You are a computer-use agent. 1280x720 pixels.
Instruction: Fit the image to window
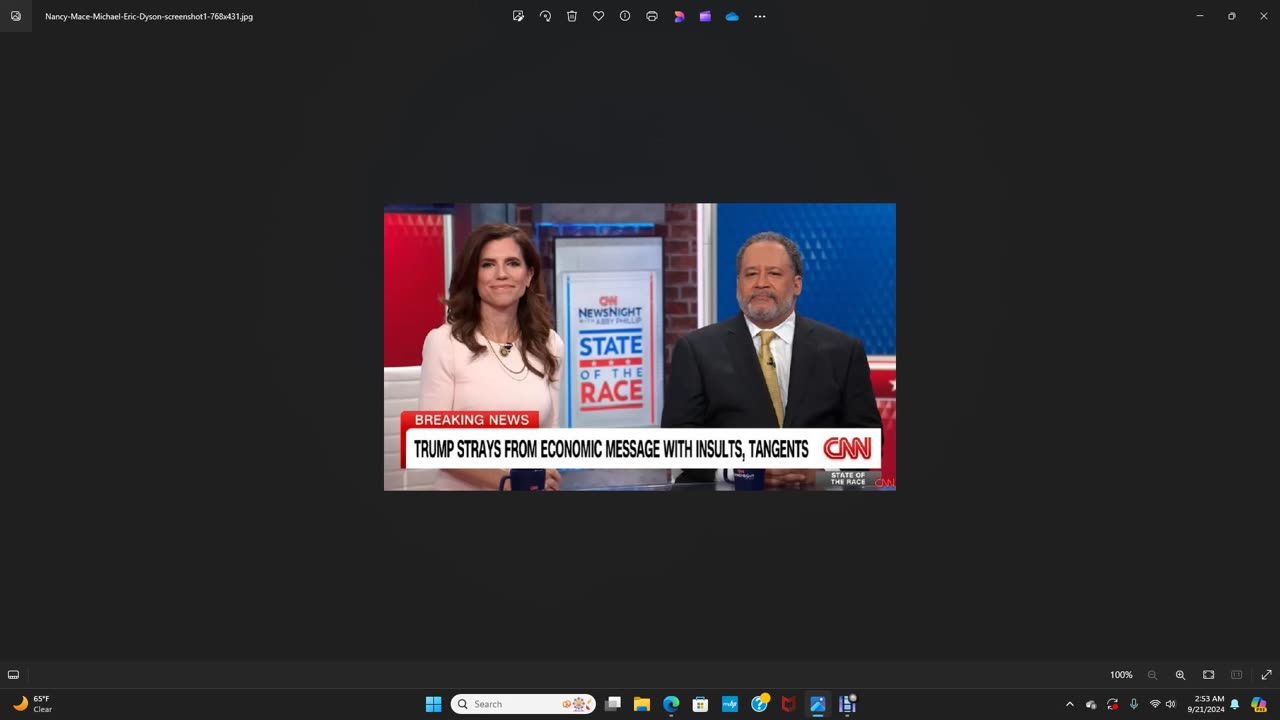pos(1208,675)
